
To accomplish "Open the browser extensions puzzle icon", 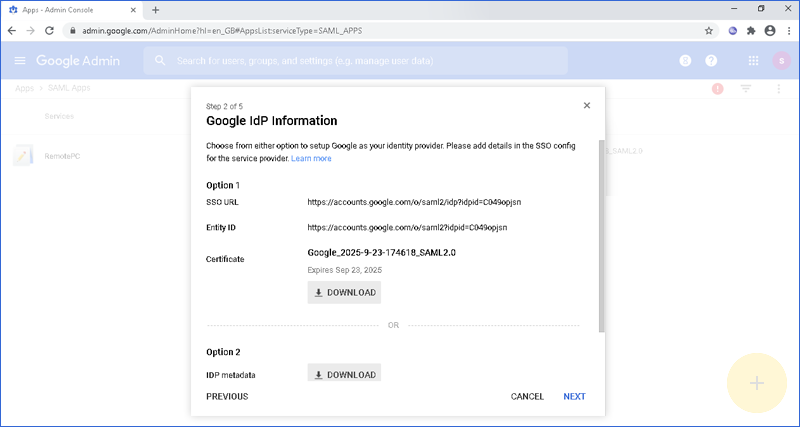I will [x=751, y=30].
